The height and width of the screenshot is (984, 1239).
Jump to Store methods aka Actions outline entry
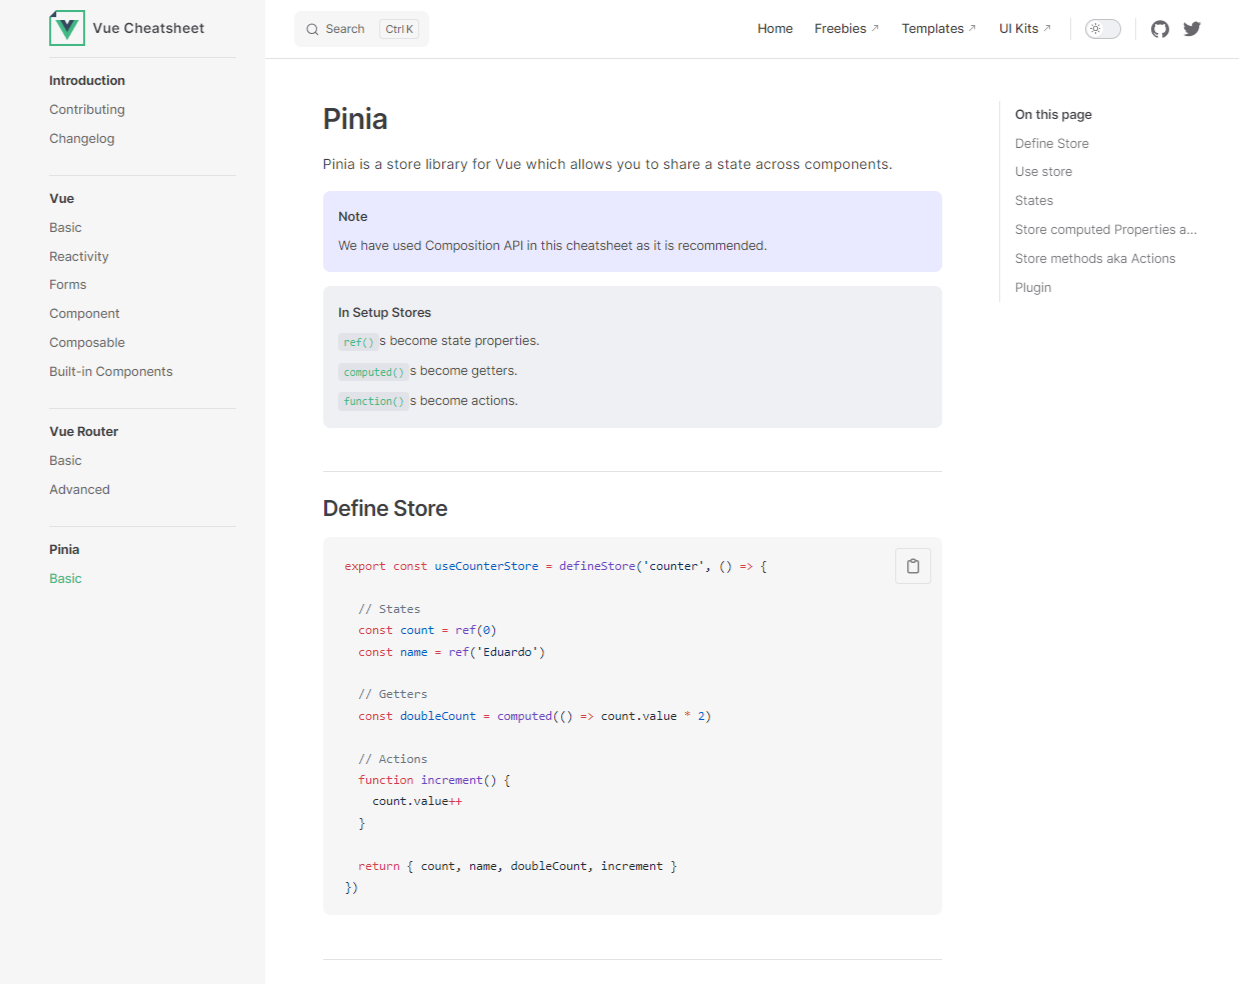[x=1095, y=259]
